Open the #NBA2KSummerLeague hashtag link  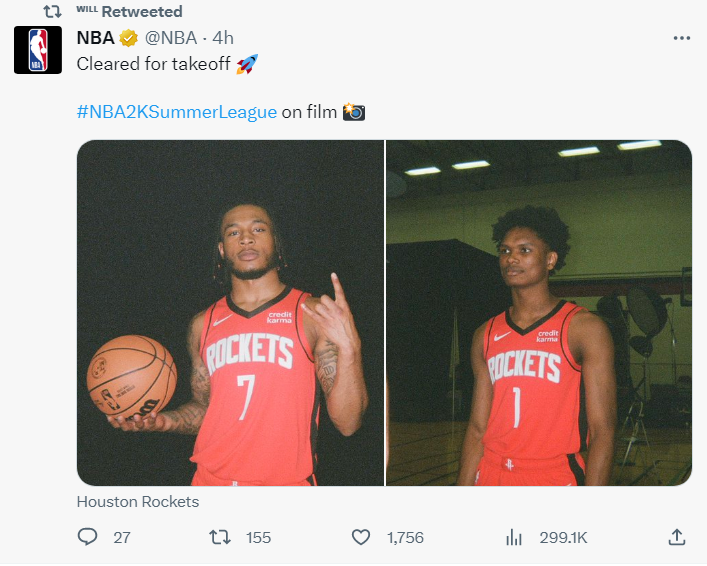[x=176, y=112]
